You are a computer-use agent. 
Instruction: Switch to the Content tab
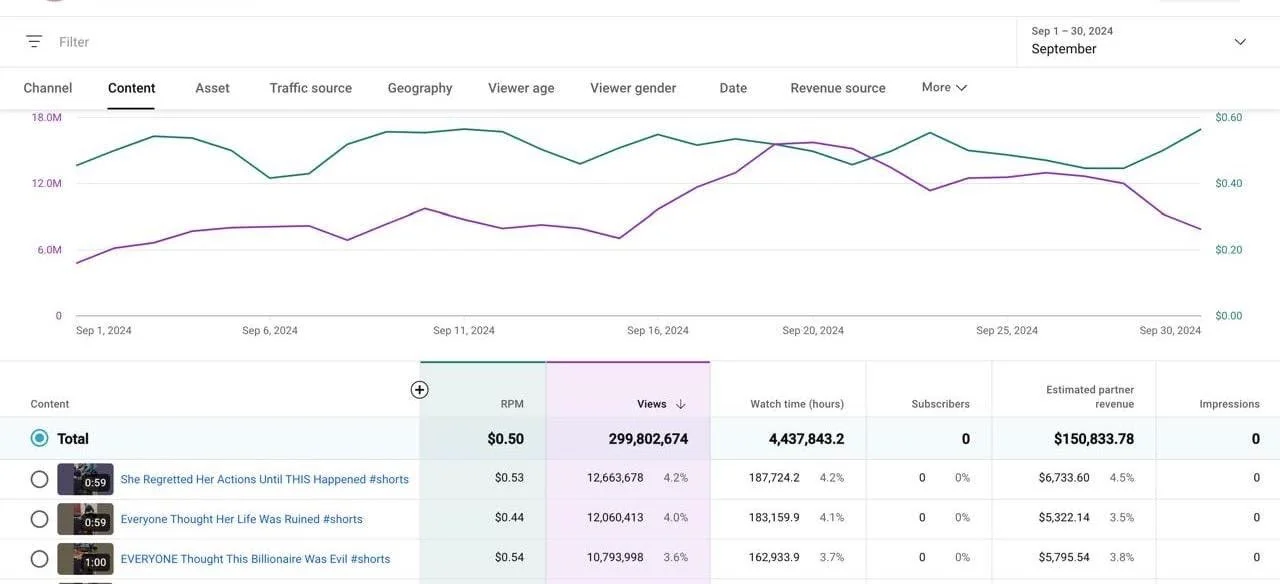pos(131,88)
